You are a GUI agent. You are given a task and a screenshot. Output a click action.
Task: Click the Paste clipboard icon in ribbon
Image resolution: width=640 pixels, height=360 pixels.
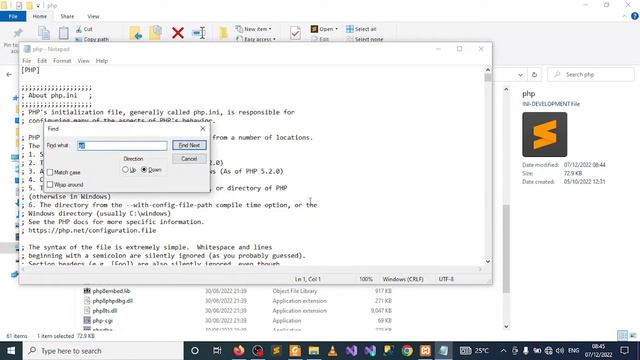[x=64, y=33]
